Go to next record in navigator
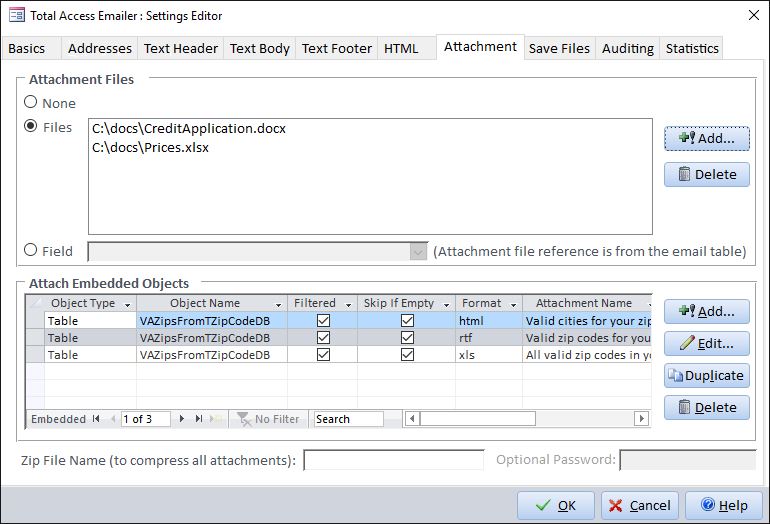 (182, 419)
